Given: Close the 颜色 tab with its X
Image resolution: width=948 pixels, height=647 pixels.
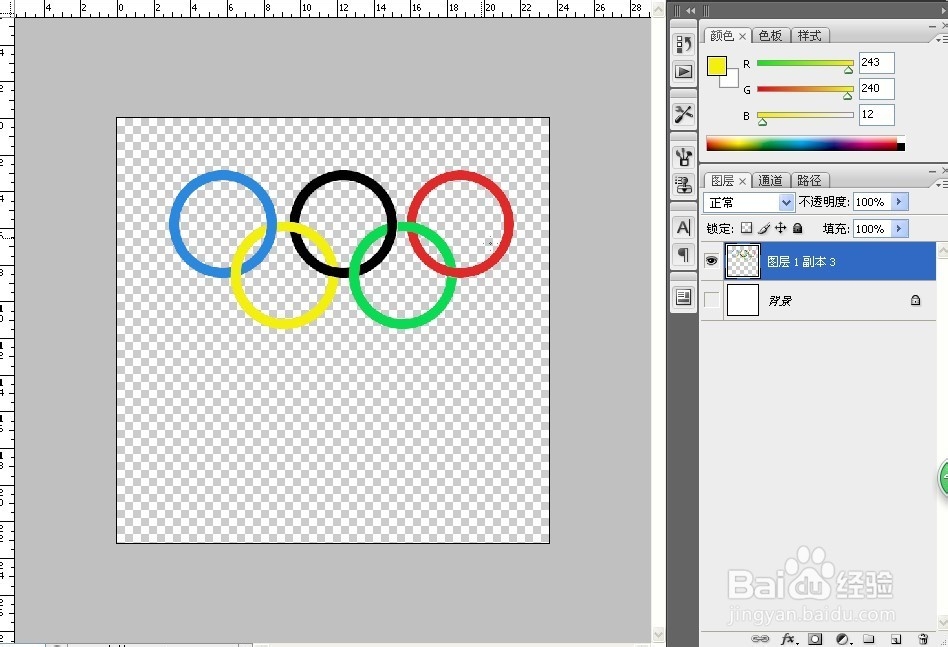Looking at the screenshot, I should 742,36.
